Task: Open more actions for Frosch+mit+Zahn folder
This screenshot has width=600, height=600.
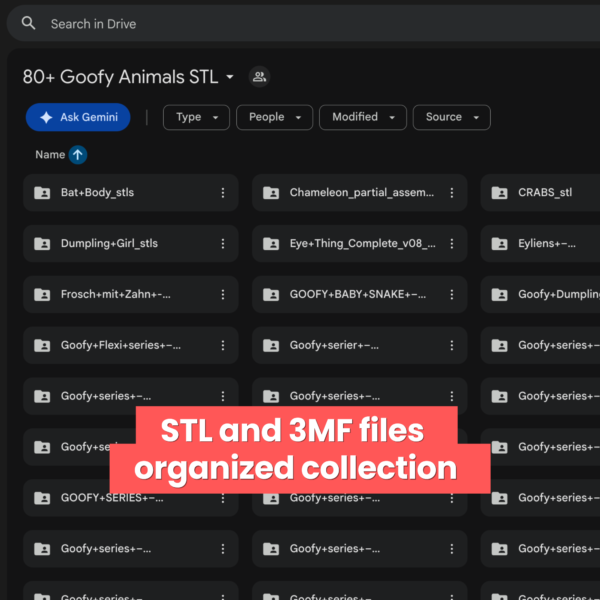Action: tap(223, 294)
